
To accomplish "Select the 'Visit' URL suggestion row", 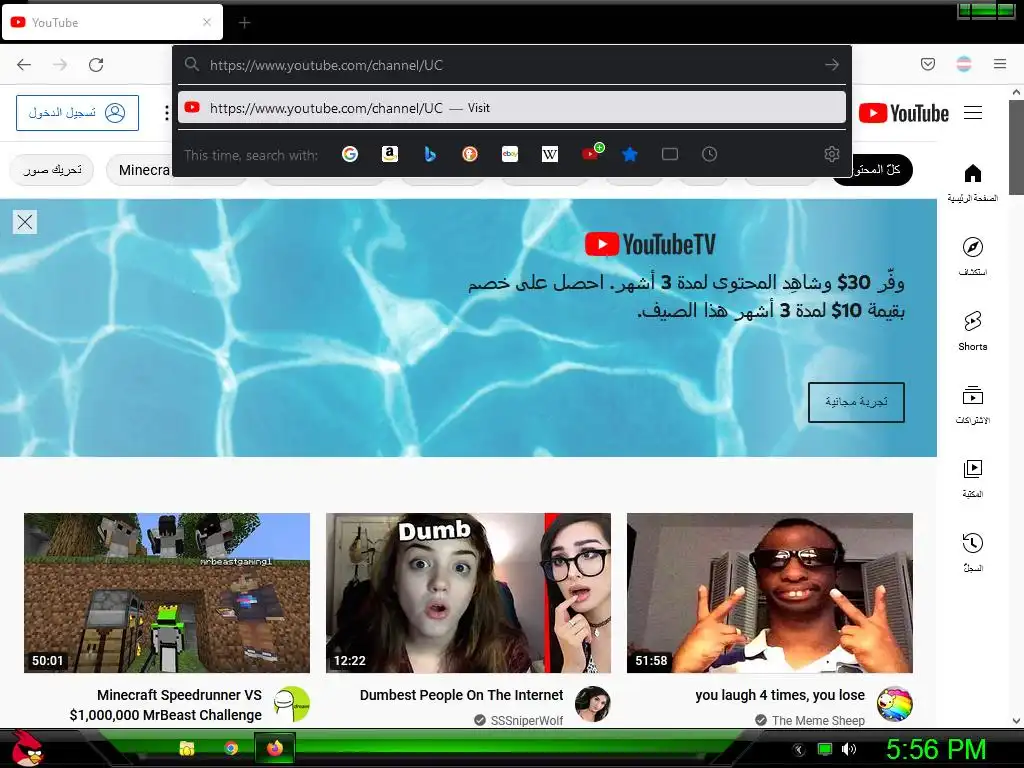I will click(x=511, y=108).
